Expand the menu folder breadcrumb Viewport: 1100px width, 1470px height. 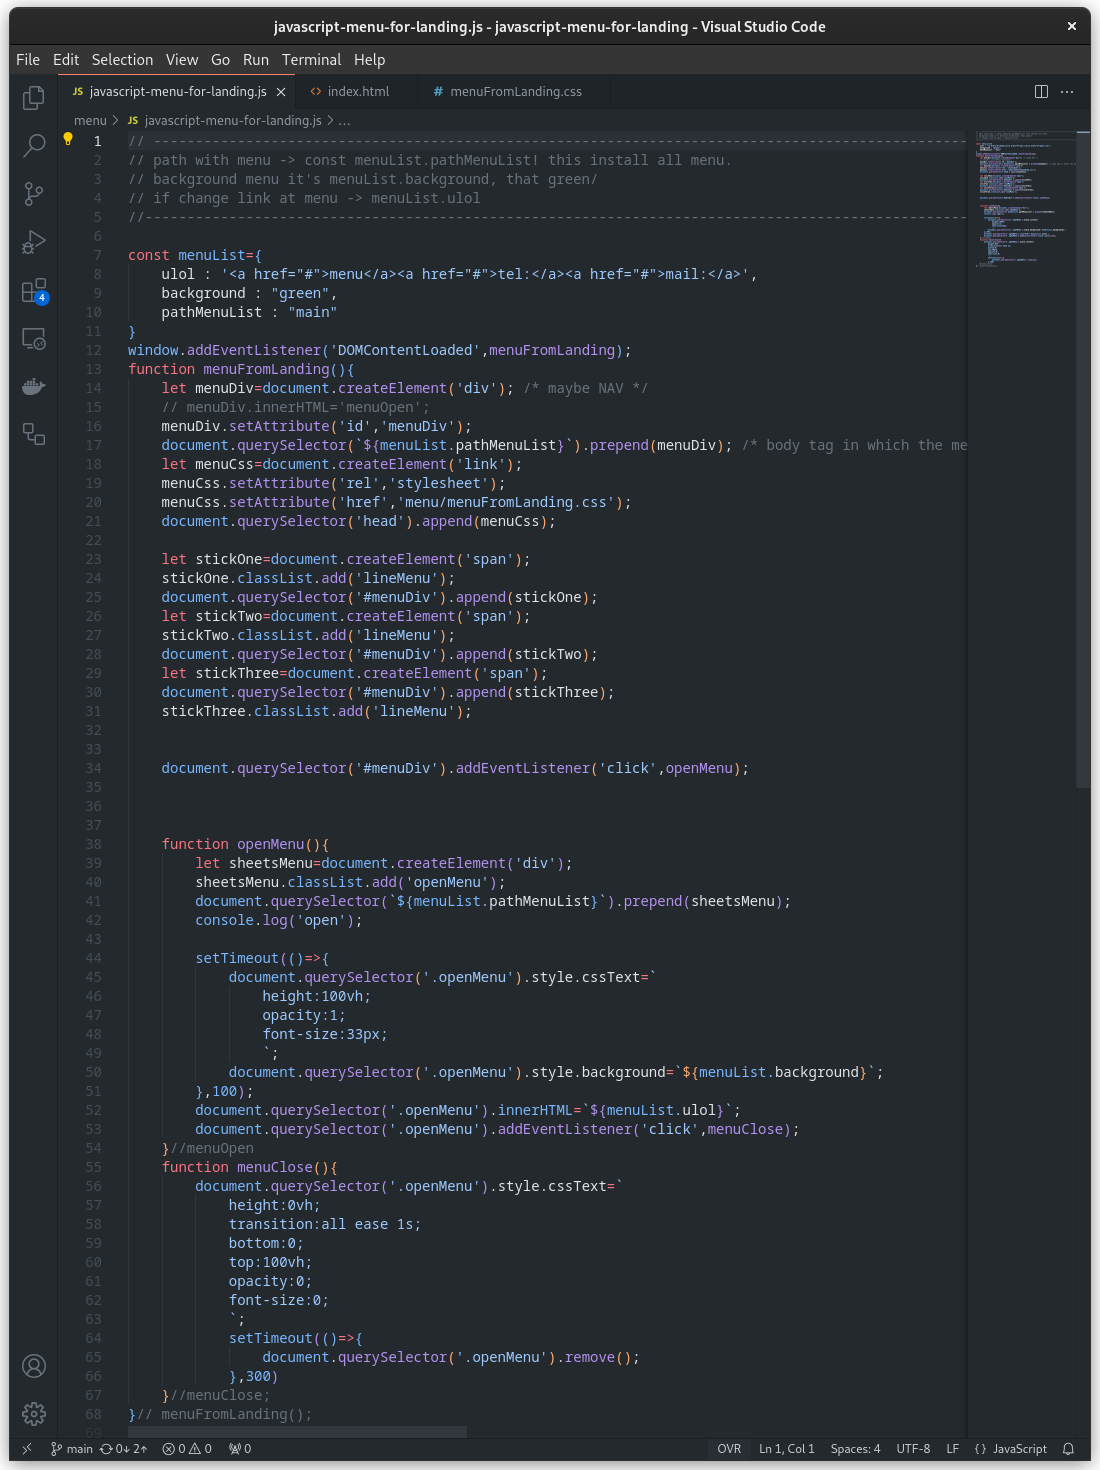point(90,120)
